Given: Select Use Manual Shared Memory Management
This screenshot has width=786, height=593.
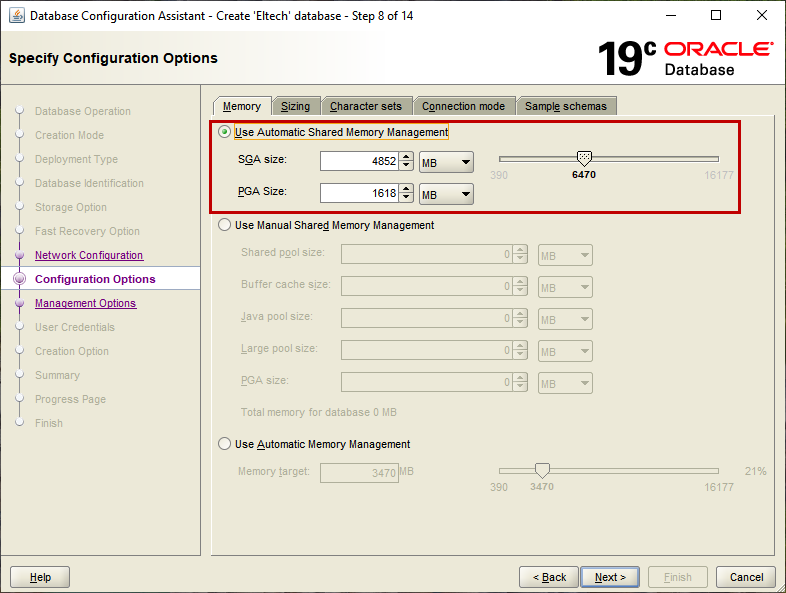Looking at the screenshot, I should pos(224,226).
